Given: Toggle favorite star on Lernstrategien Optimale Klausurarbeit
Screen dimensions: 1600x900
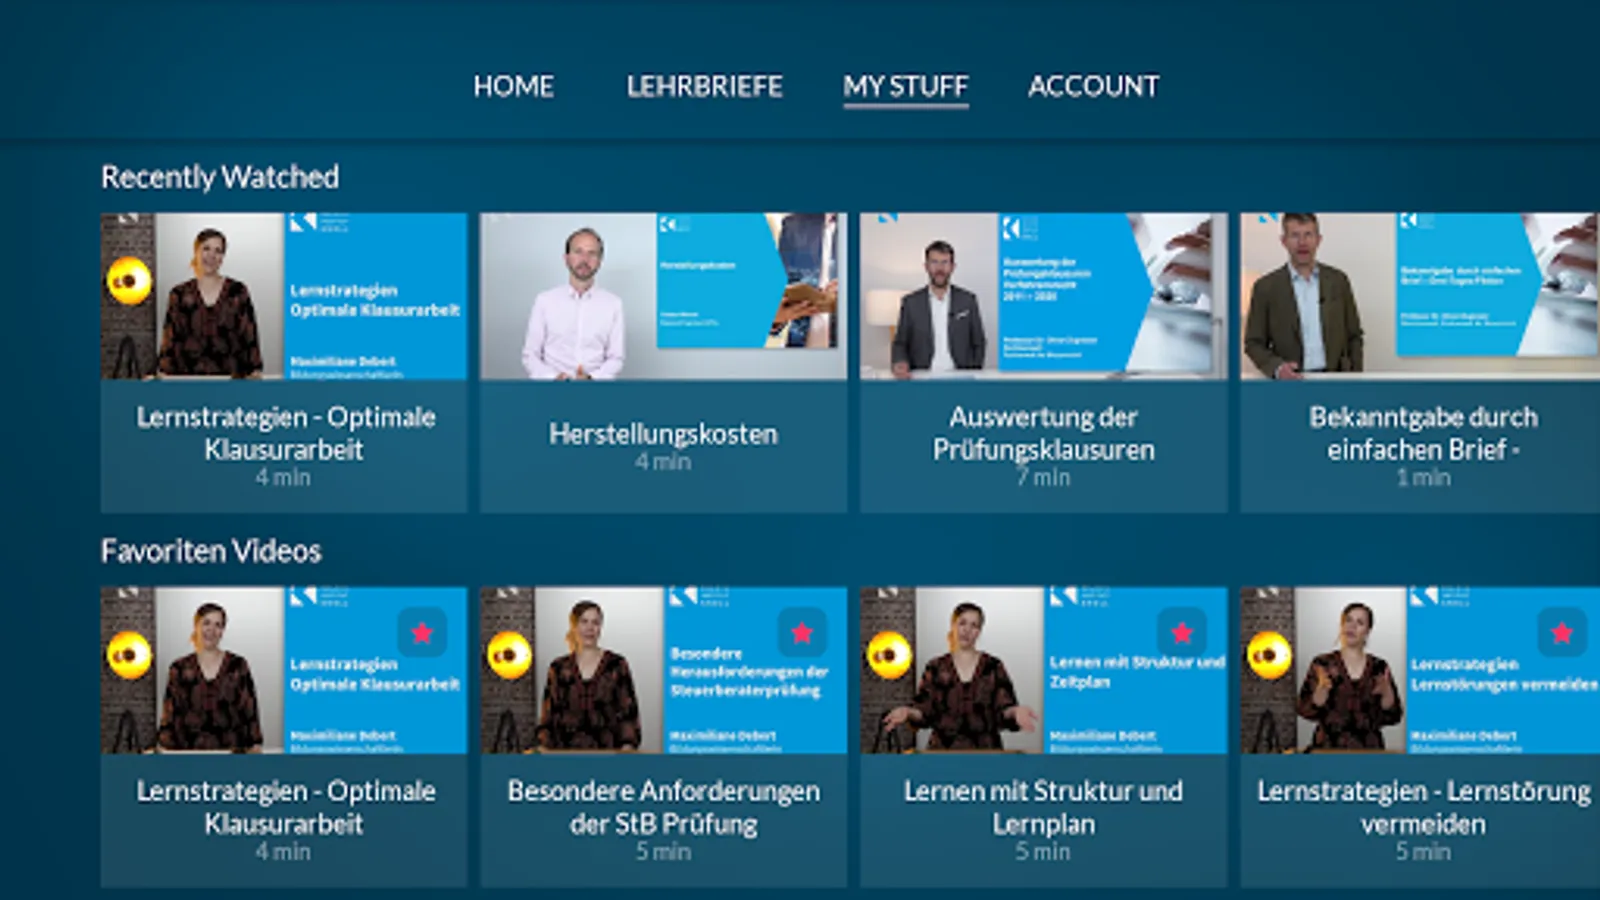Looking at the screenshot, I should click(x=422, y=632).
